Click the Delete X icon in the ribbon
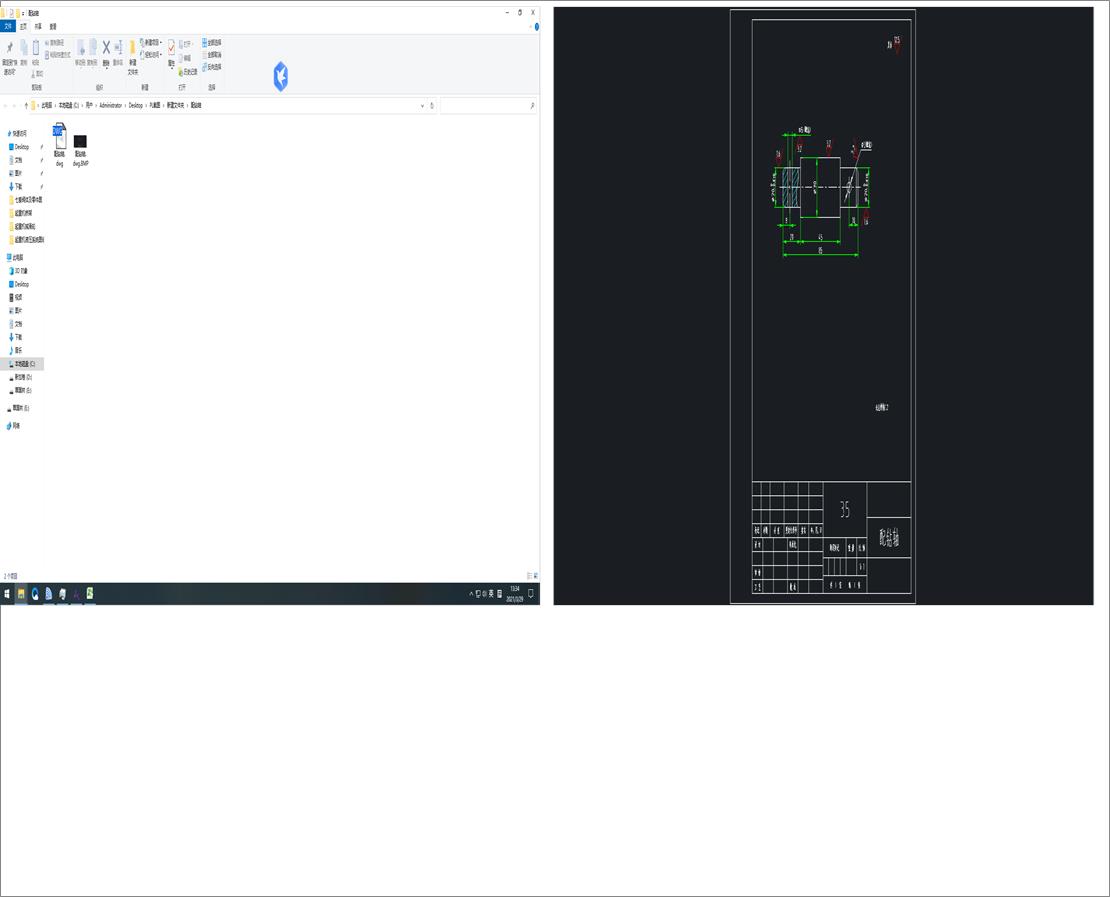 106,47
